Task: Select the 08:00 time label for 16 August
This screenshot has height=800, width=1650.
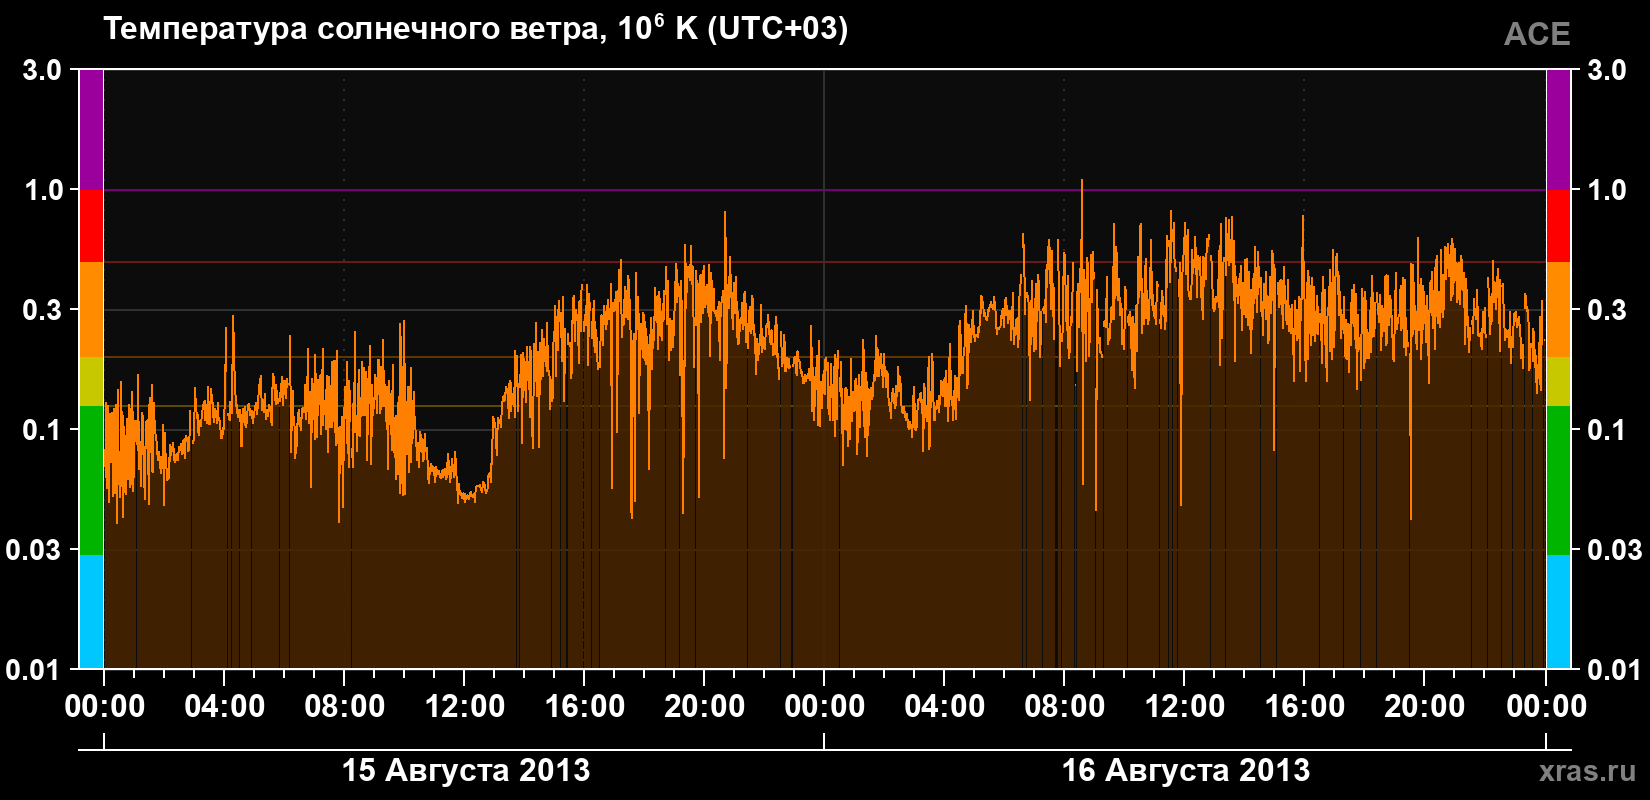Action: coord(1065,707)
